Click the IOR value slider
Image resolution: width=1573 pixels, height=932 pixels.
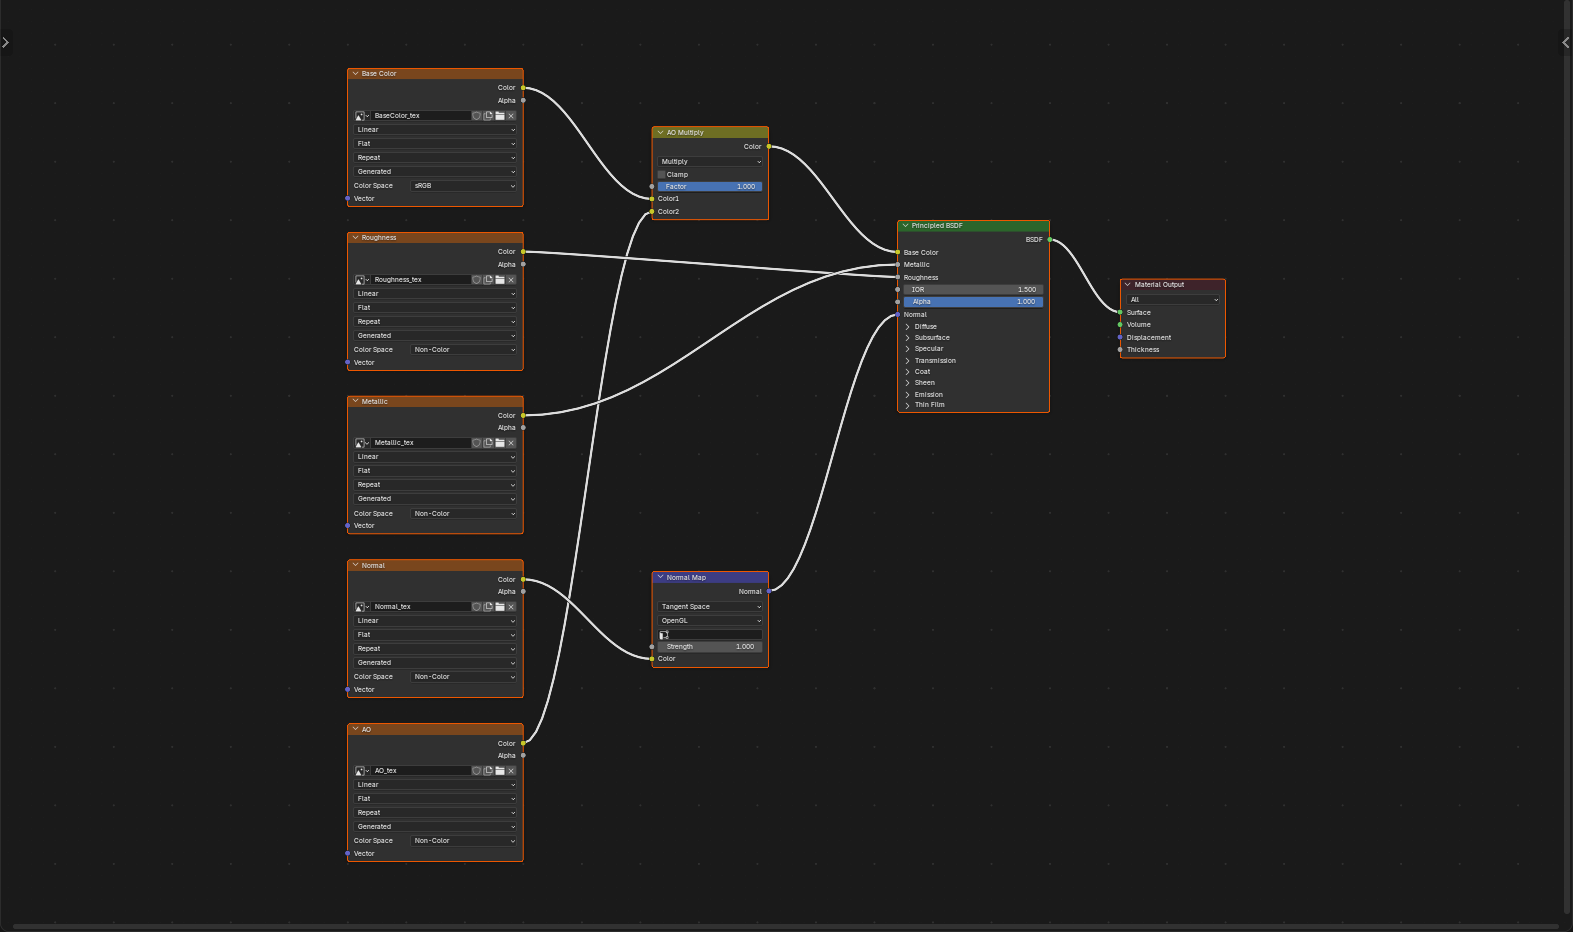[973, 290]
